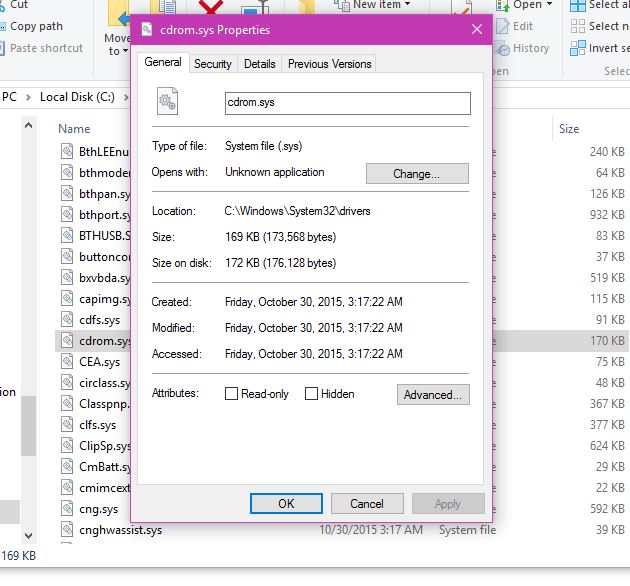Screen dimensions: 630x586
Task: Open the Details tab
Action: pos(260,64)
